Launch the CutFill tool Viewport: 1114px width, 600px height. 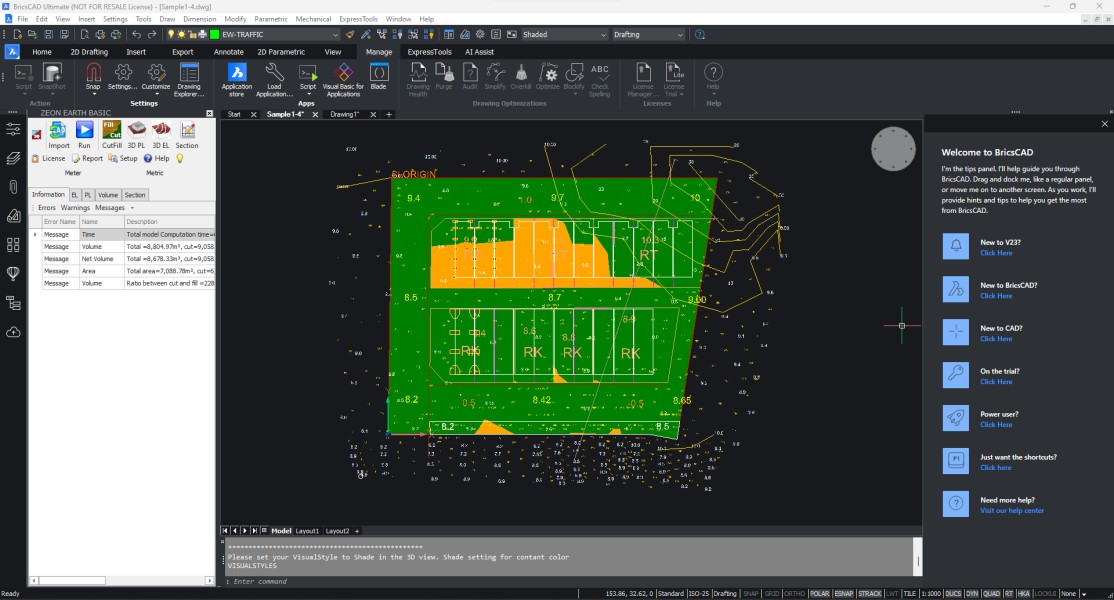(x=112, y=134)
